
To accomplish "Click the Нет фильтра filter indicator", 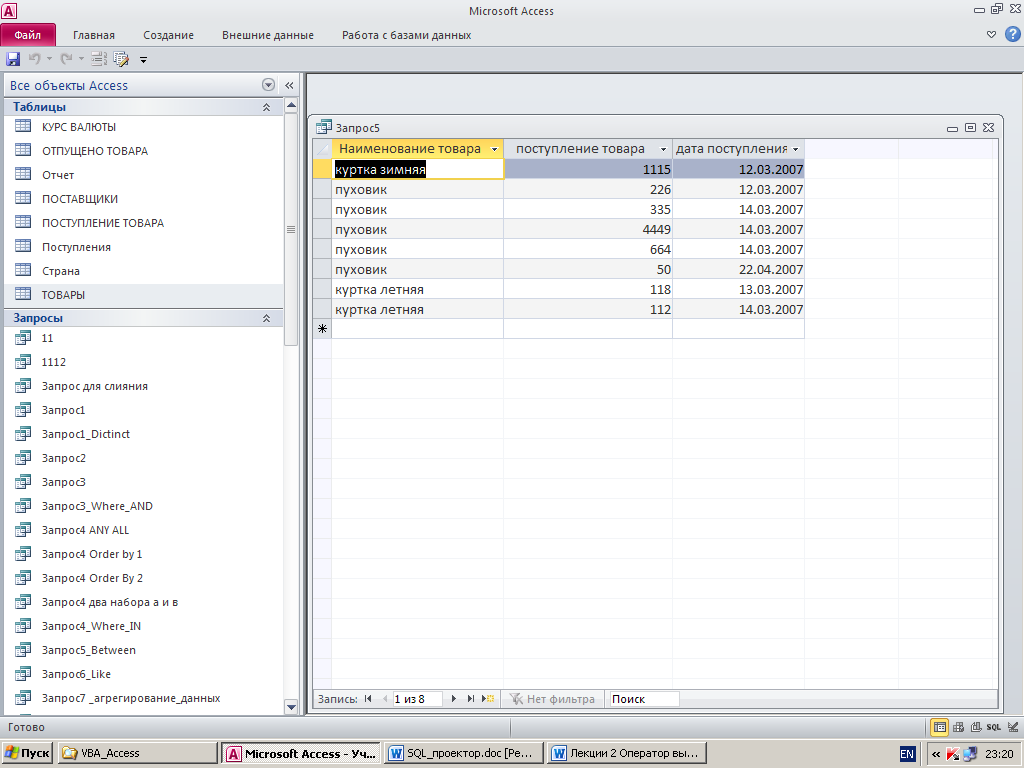I will point(552,699).
